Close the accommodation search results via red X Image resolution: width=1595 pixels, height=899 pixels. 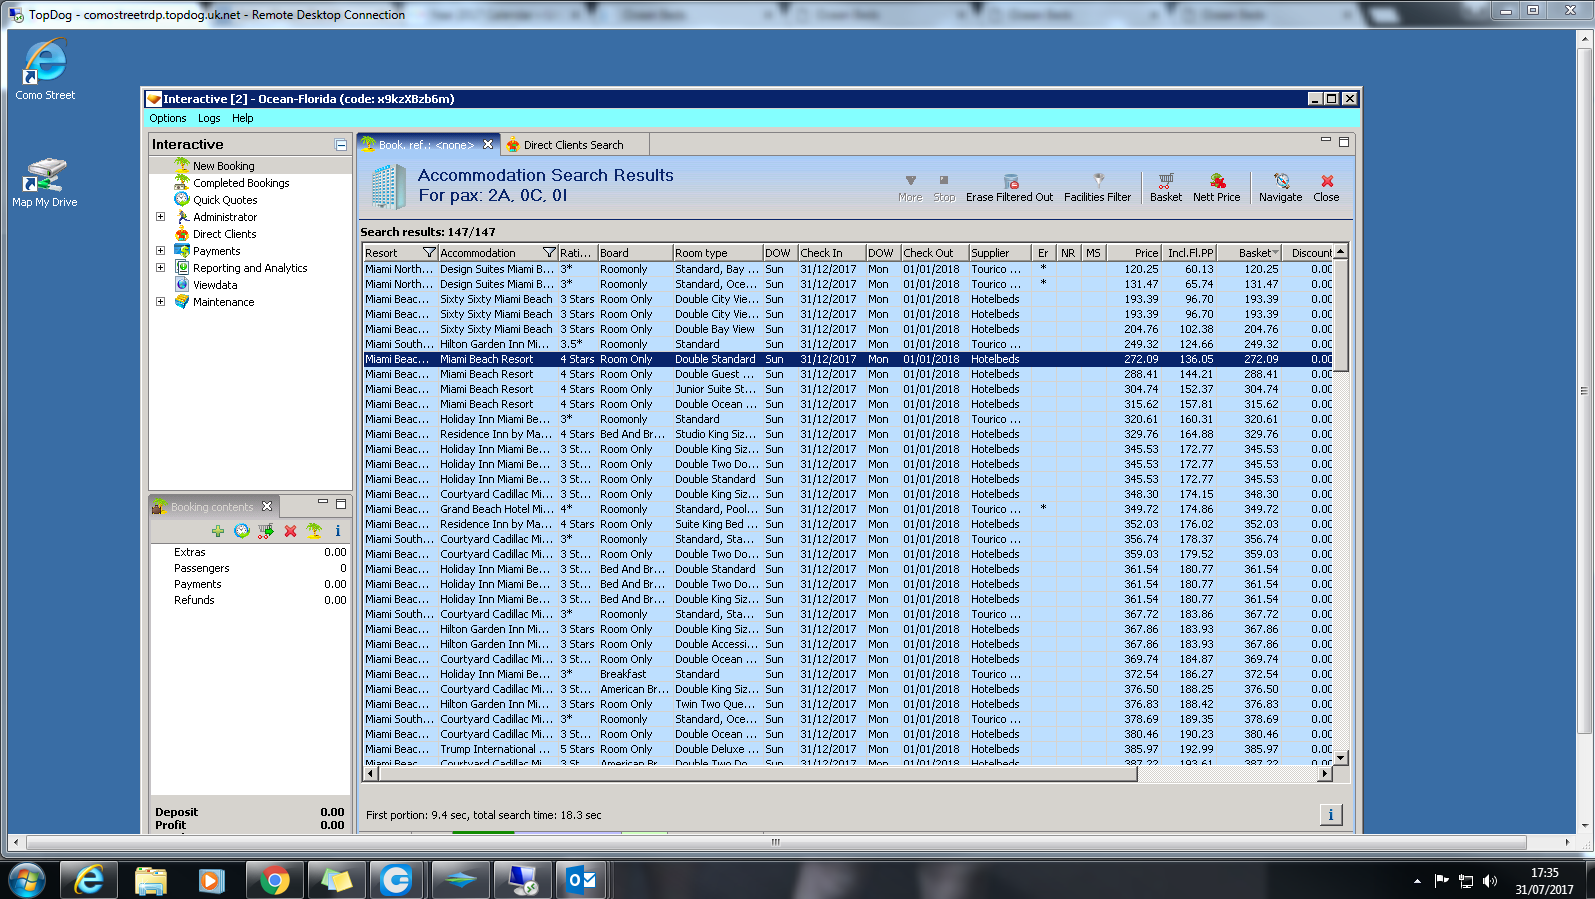tap(1326, 188)
